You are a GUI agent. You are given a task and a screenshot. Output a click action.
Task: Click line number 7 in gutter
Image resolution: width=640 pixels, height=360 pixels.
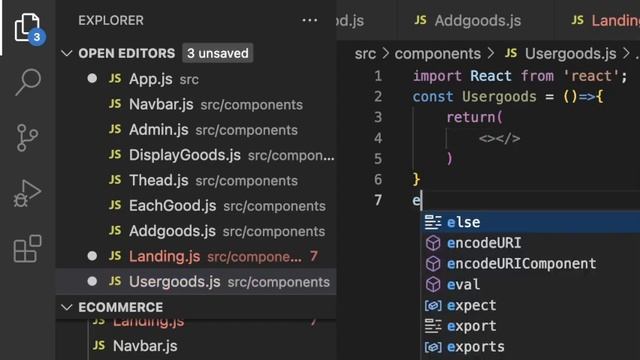point(378,200)
